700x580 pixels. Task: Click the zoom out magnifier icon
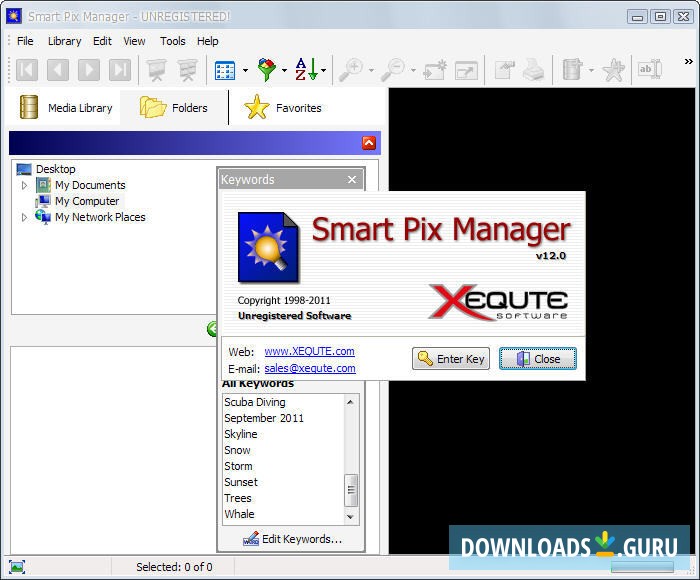[x=393, y=70]
